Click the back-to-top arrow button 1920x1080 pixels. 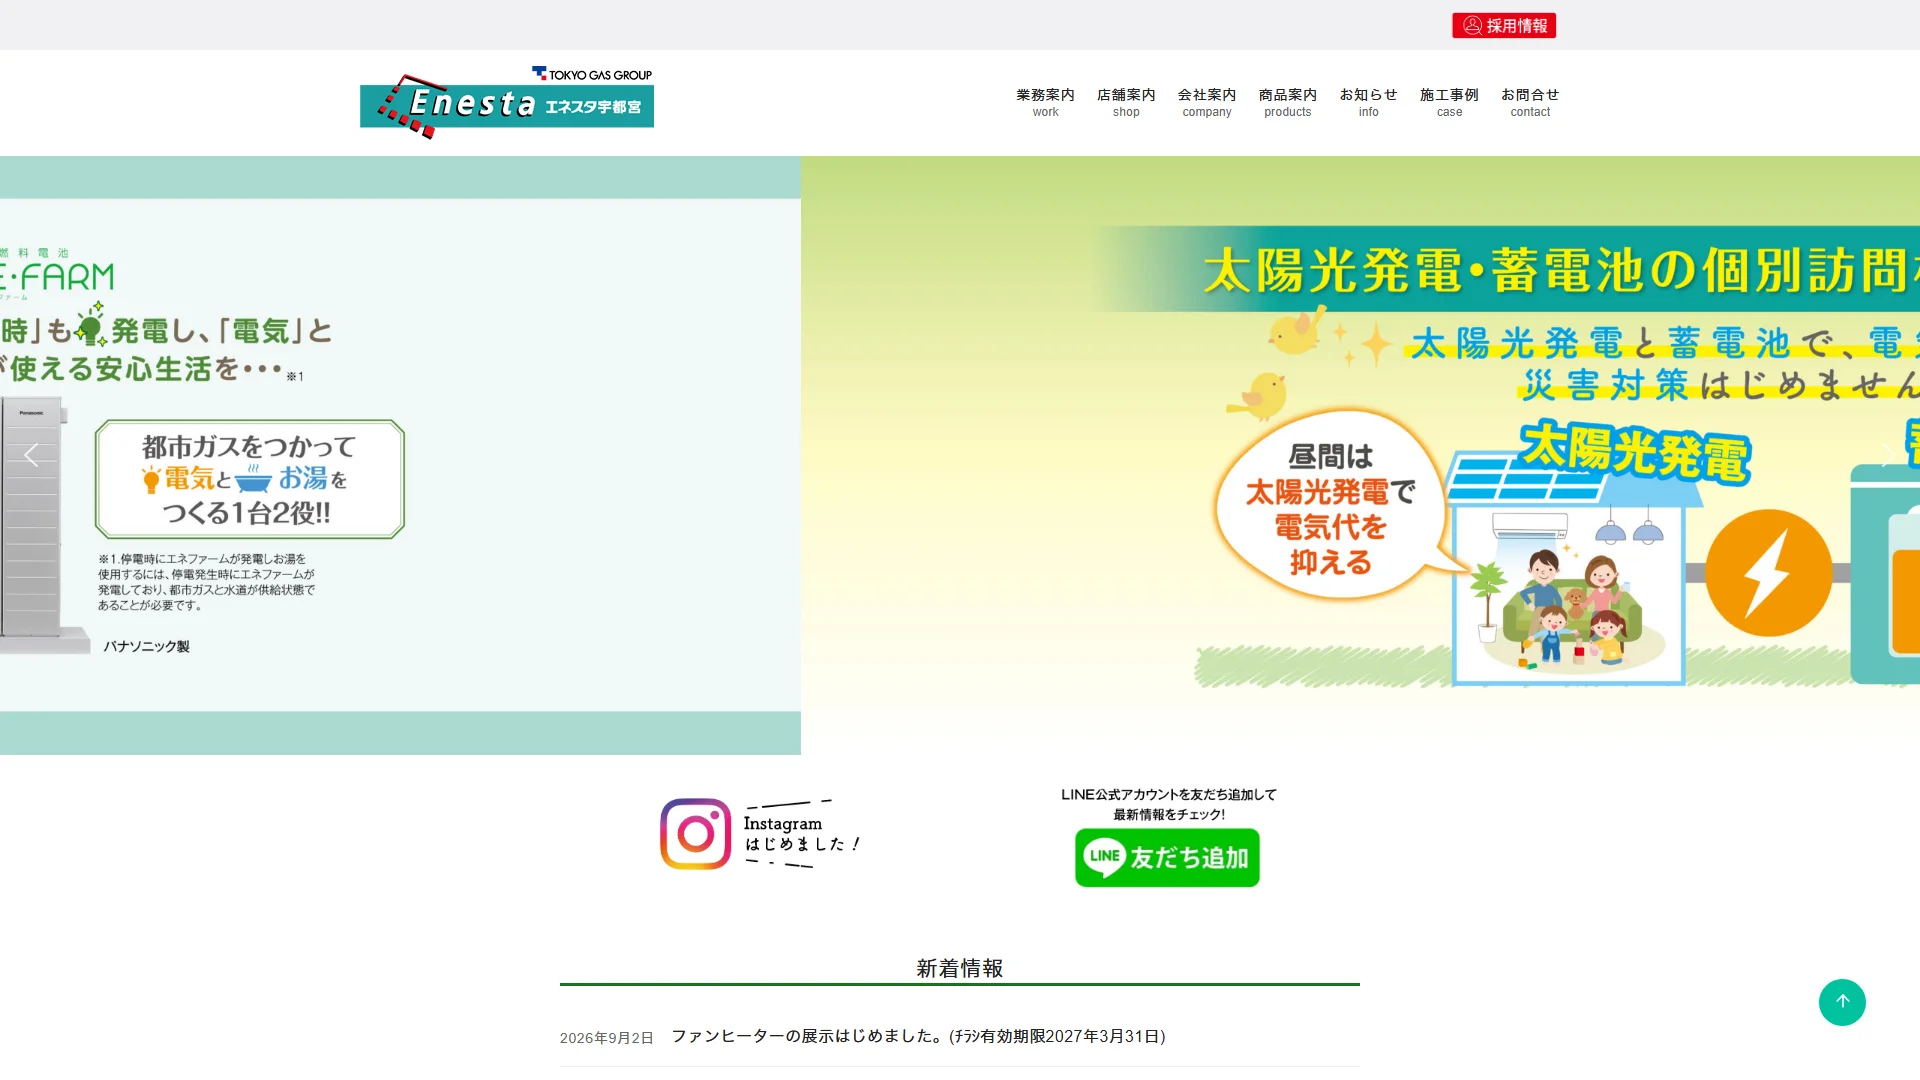click(x=1842, y=1002)
